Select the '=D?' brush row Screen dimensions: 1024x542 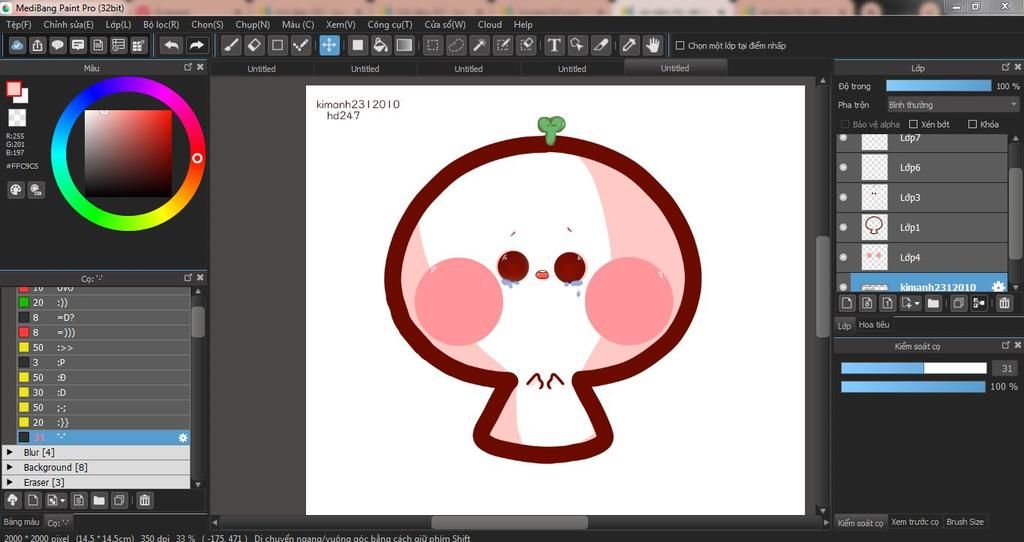pos(103,317)
